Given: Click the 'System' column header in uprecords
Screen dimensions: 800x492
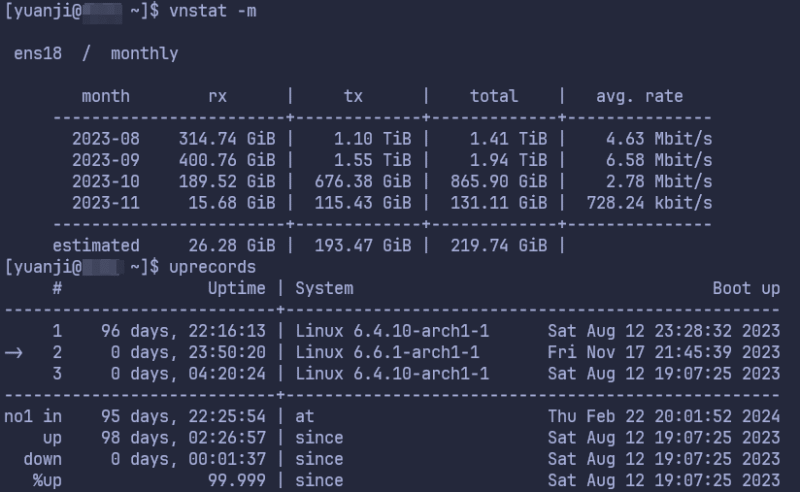Looking at the screenshot, I should pos(324,288).
